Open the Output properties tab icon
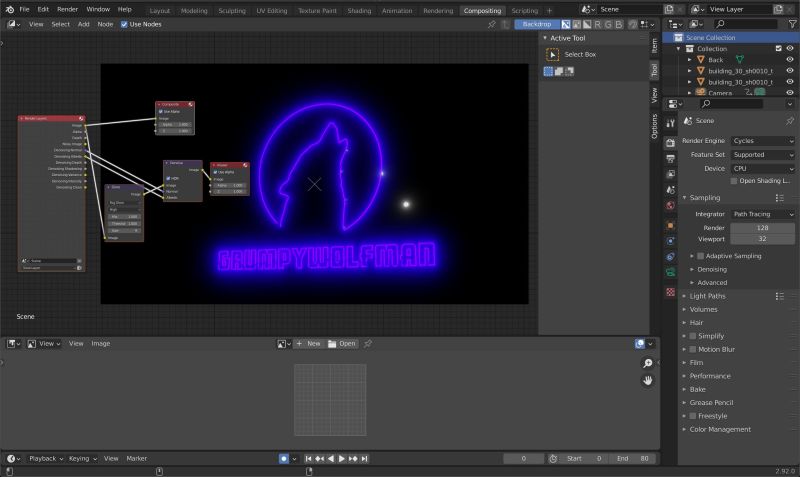The height and width of the screenshot is (477, 800). 670,159
